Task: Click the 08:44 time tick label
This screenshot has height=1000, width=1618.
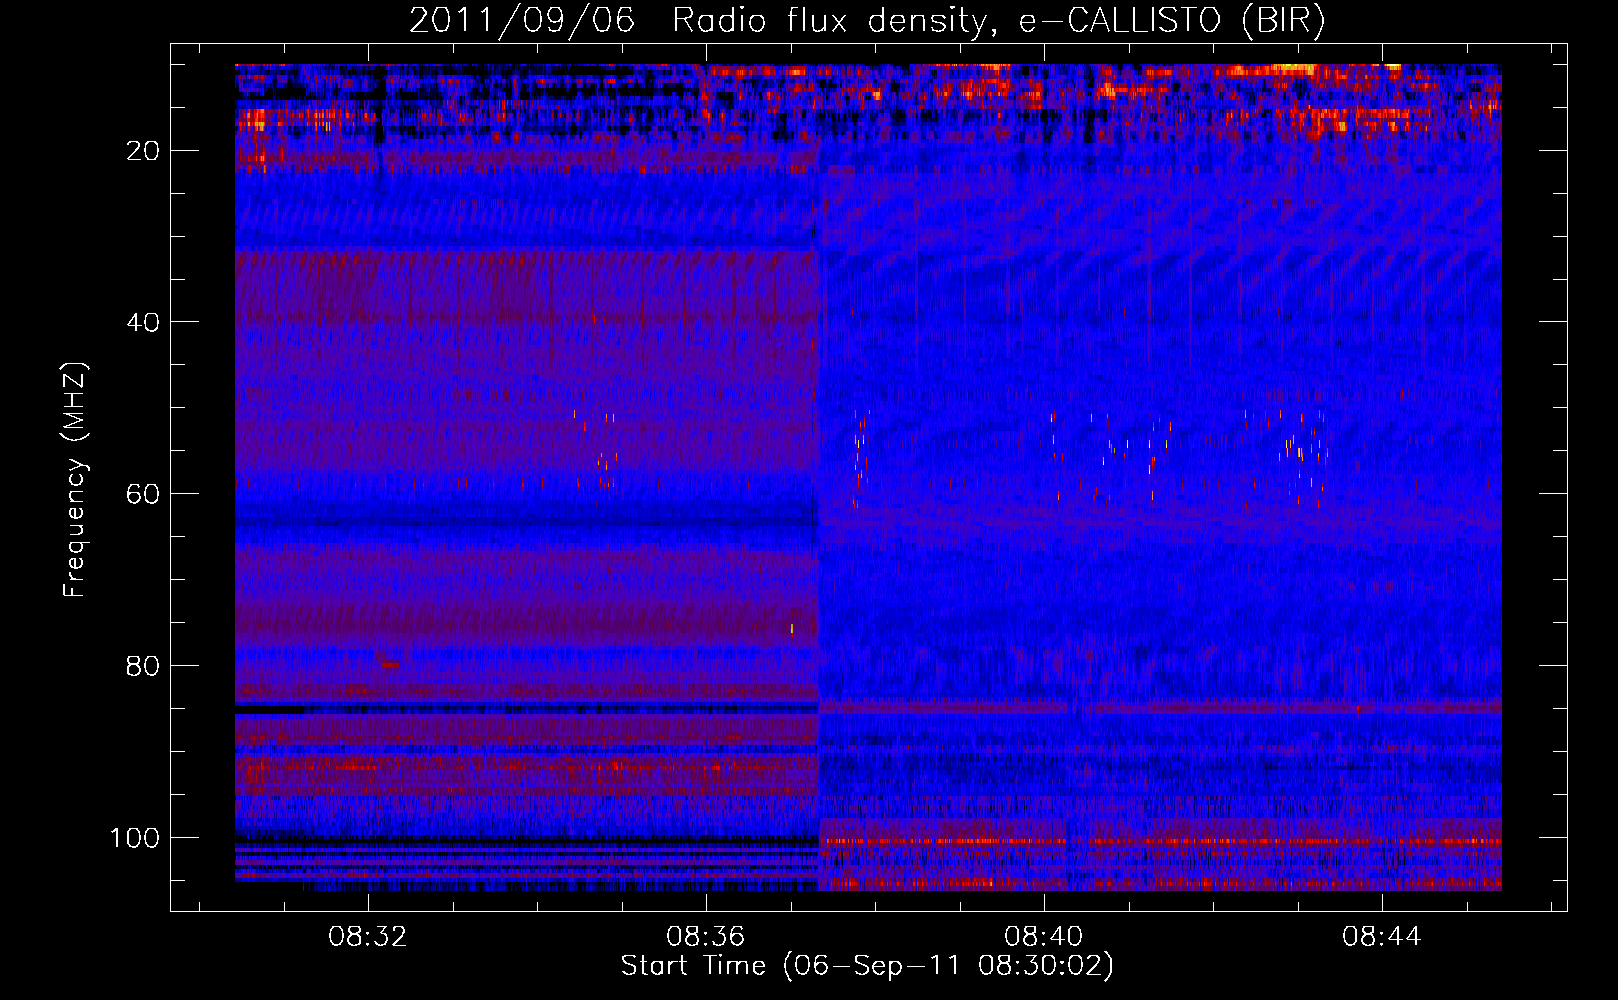Action: click(1382, 937)
